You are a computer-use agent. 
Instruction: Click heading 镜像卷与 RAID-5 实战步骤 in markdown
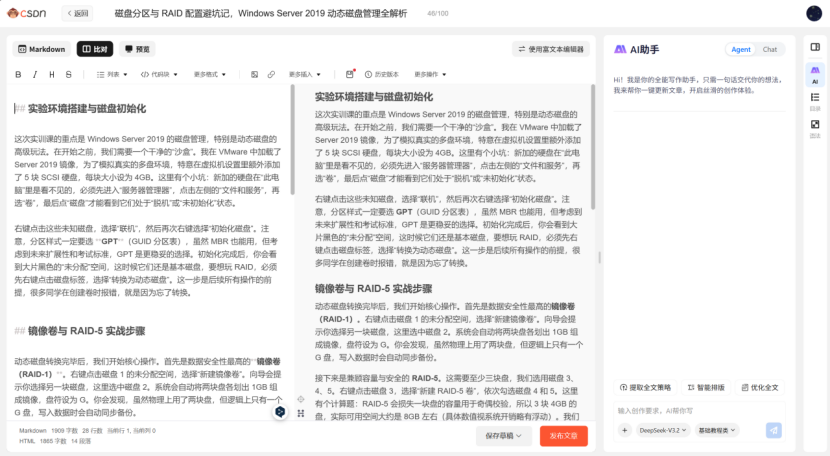point(86,331)
